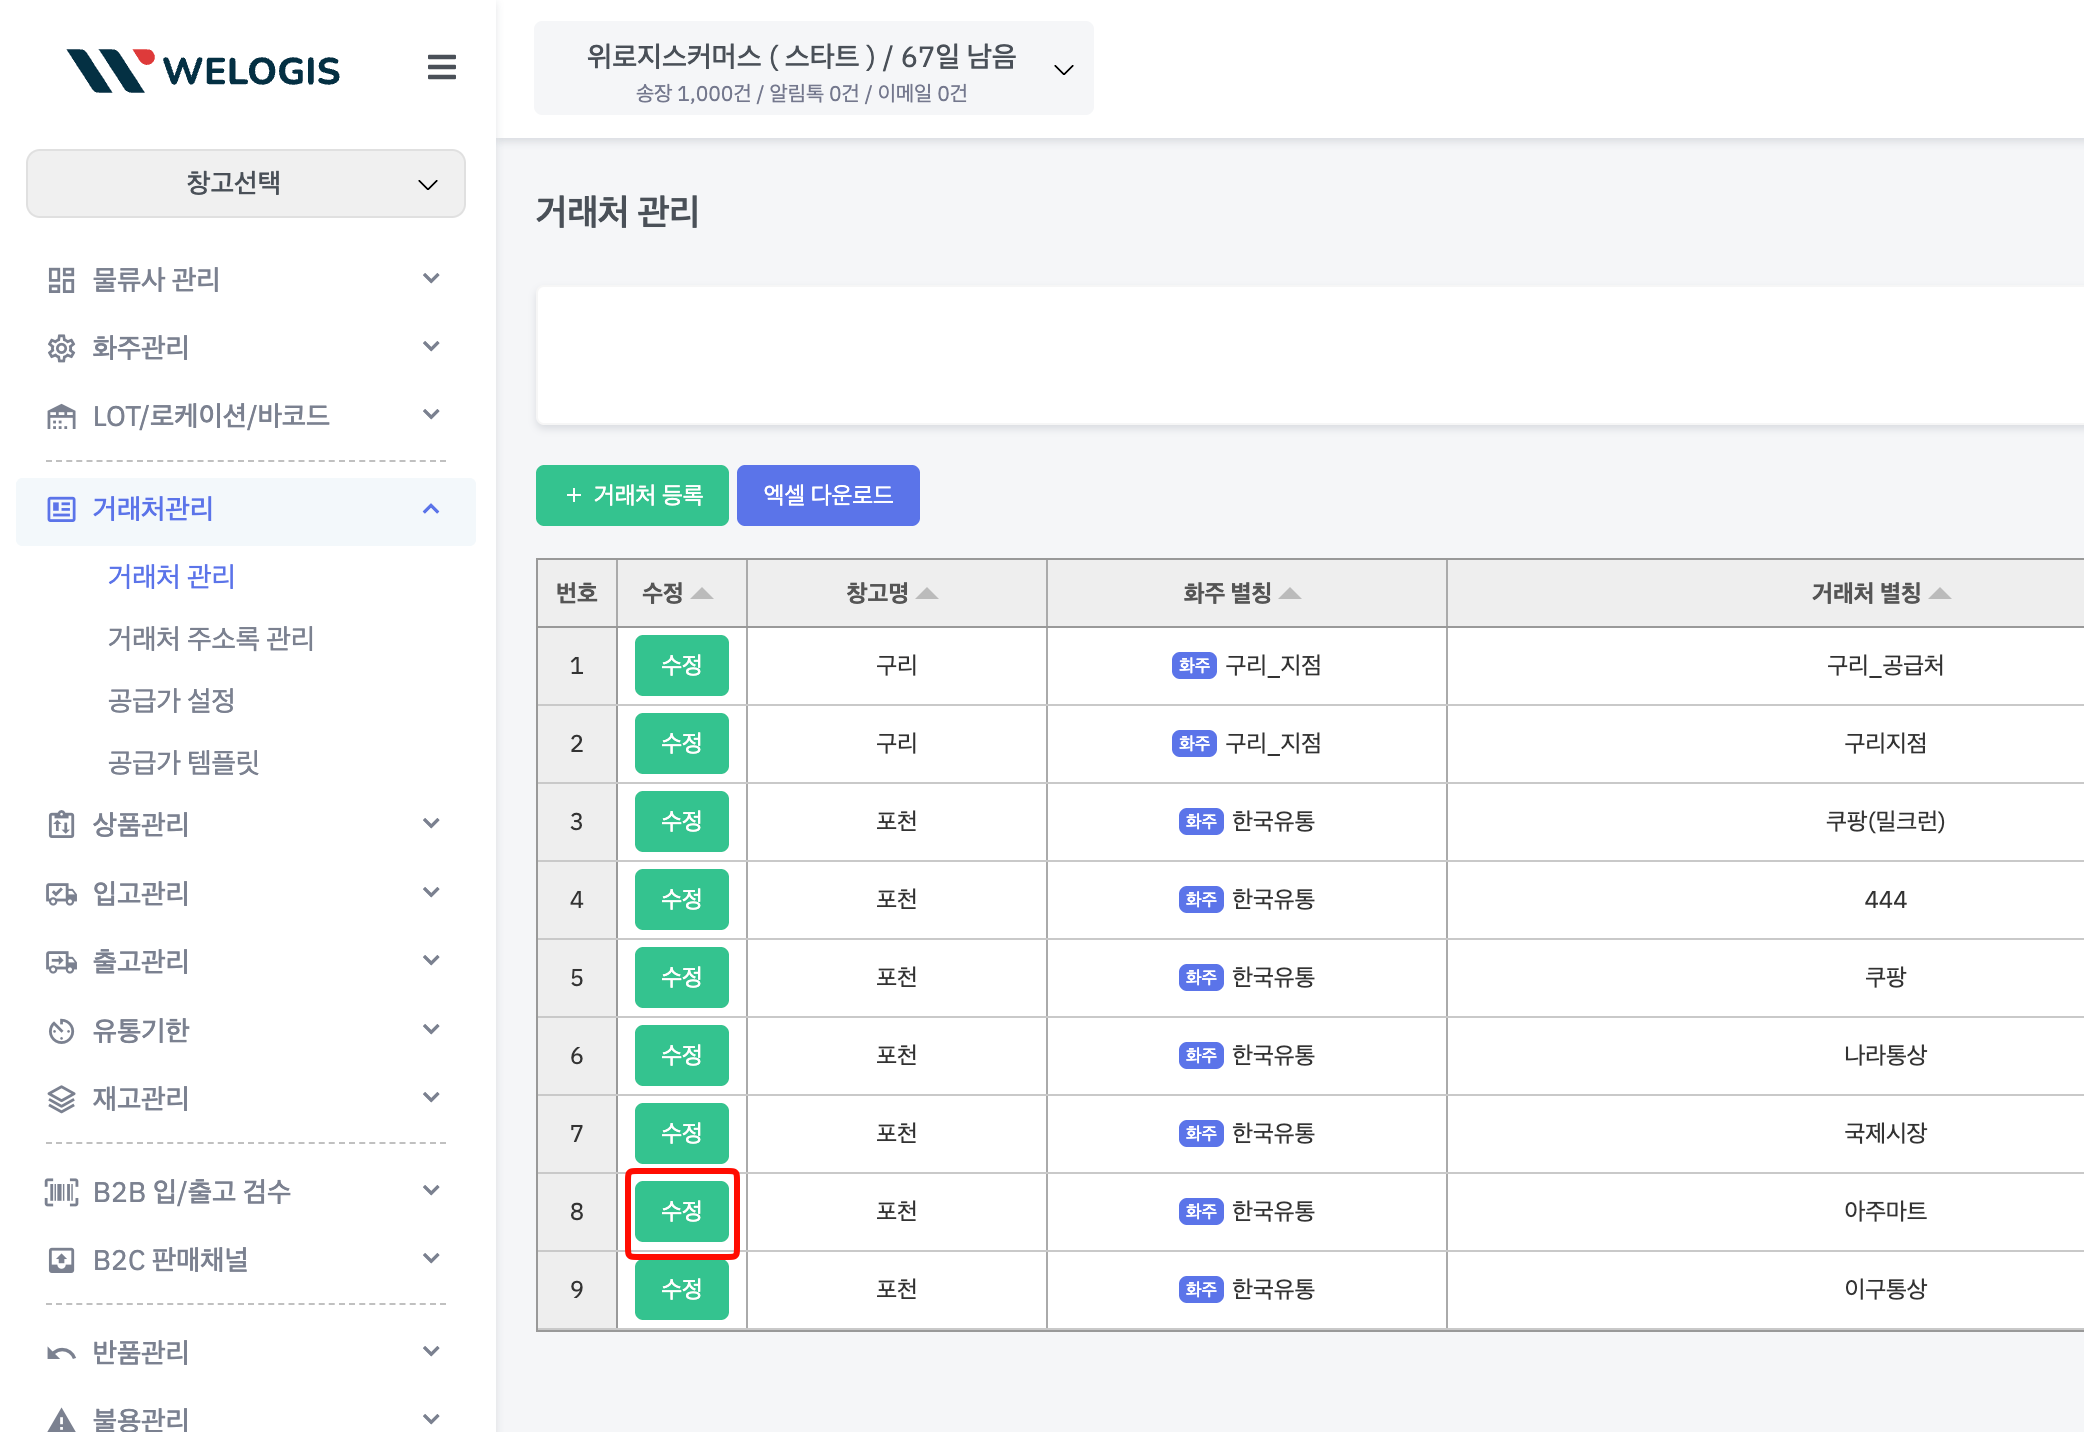Click the 입고관리 truck icon
The image size is (2084, 1432).
click(61, 893)
